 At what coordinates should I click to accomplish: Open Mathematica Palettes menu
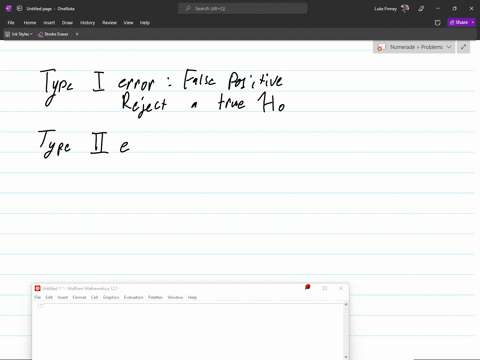tap(155, 297)
